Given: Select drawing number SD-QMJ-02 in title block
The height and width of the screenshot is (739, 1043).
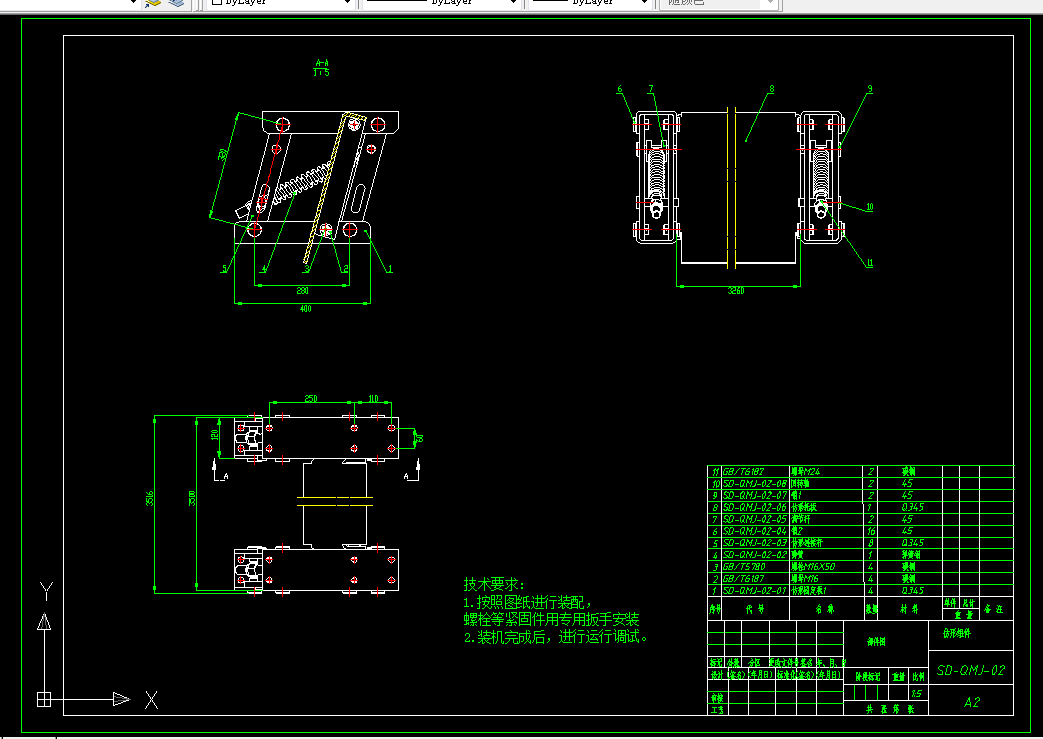Looking at the screenshot, I should click(970, 670).
